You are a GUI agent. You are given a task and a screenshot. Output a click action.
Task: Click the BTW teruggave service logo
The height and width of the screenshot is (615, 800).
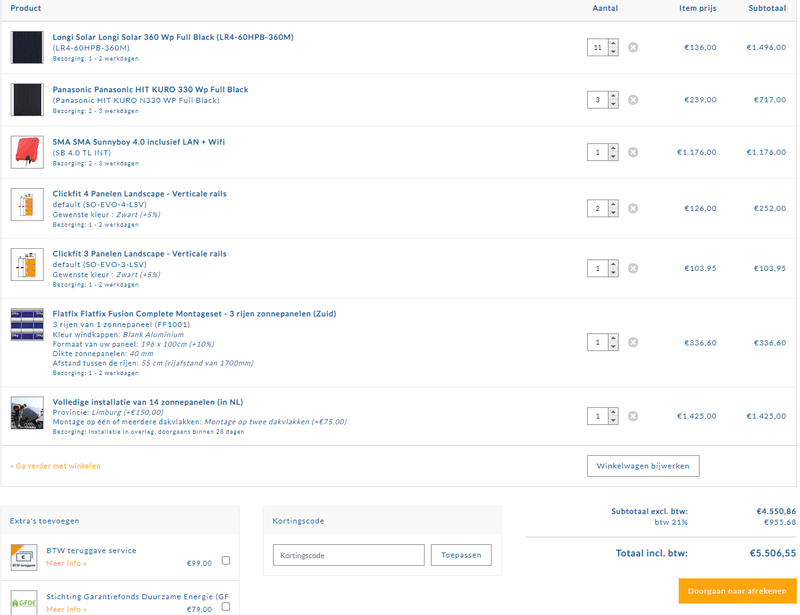coord(22,556)
